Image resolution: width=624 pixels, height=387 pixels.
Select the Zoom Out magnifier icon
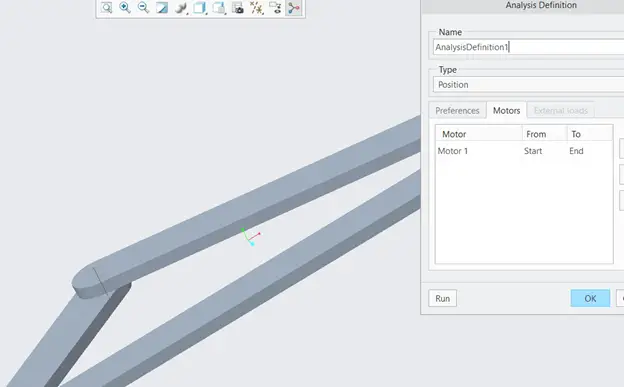tap(143, 8)
